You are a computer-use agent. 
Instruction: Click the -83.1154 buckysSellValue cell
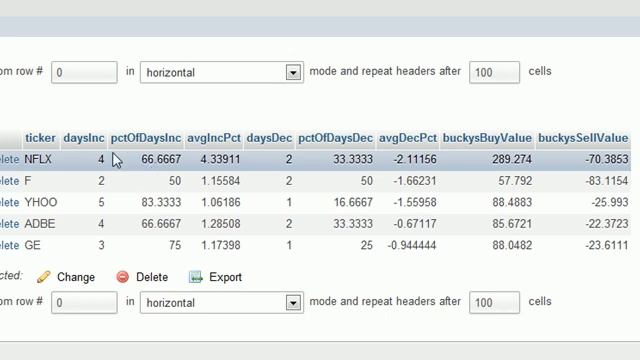point(607,181)
